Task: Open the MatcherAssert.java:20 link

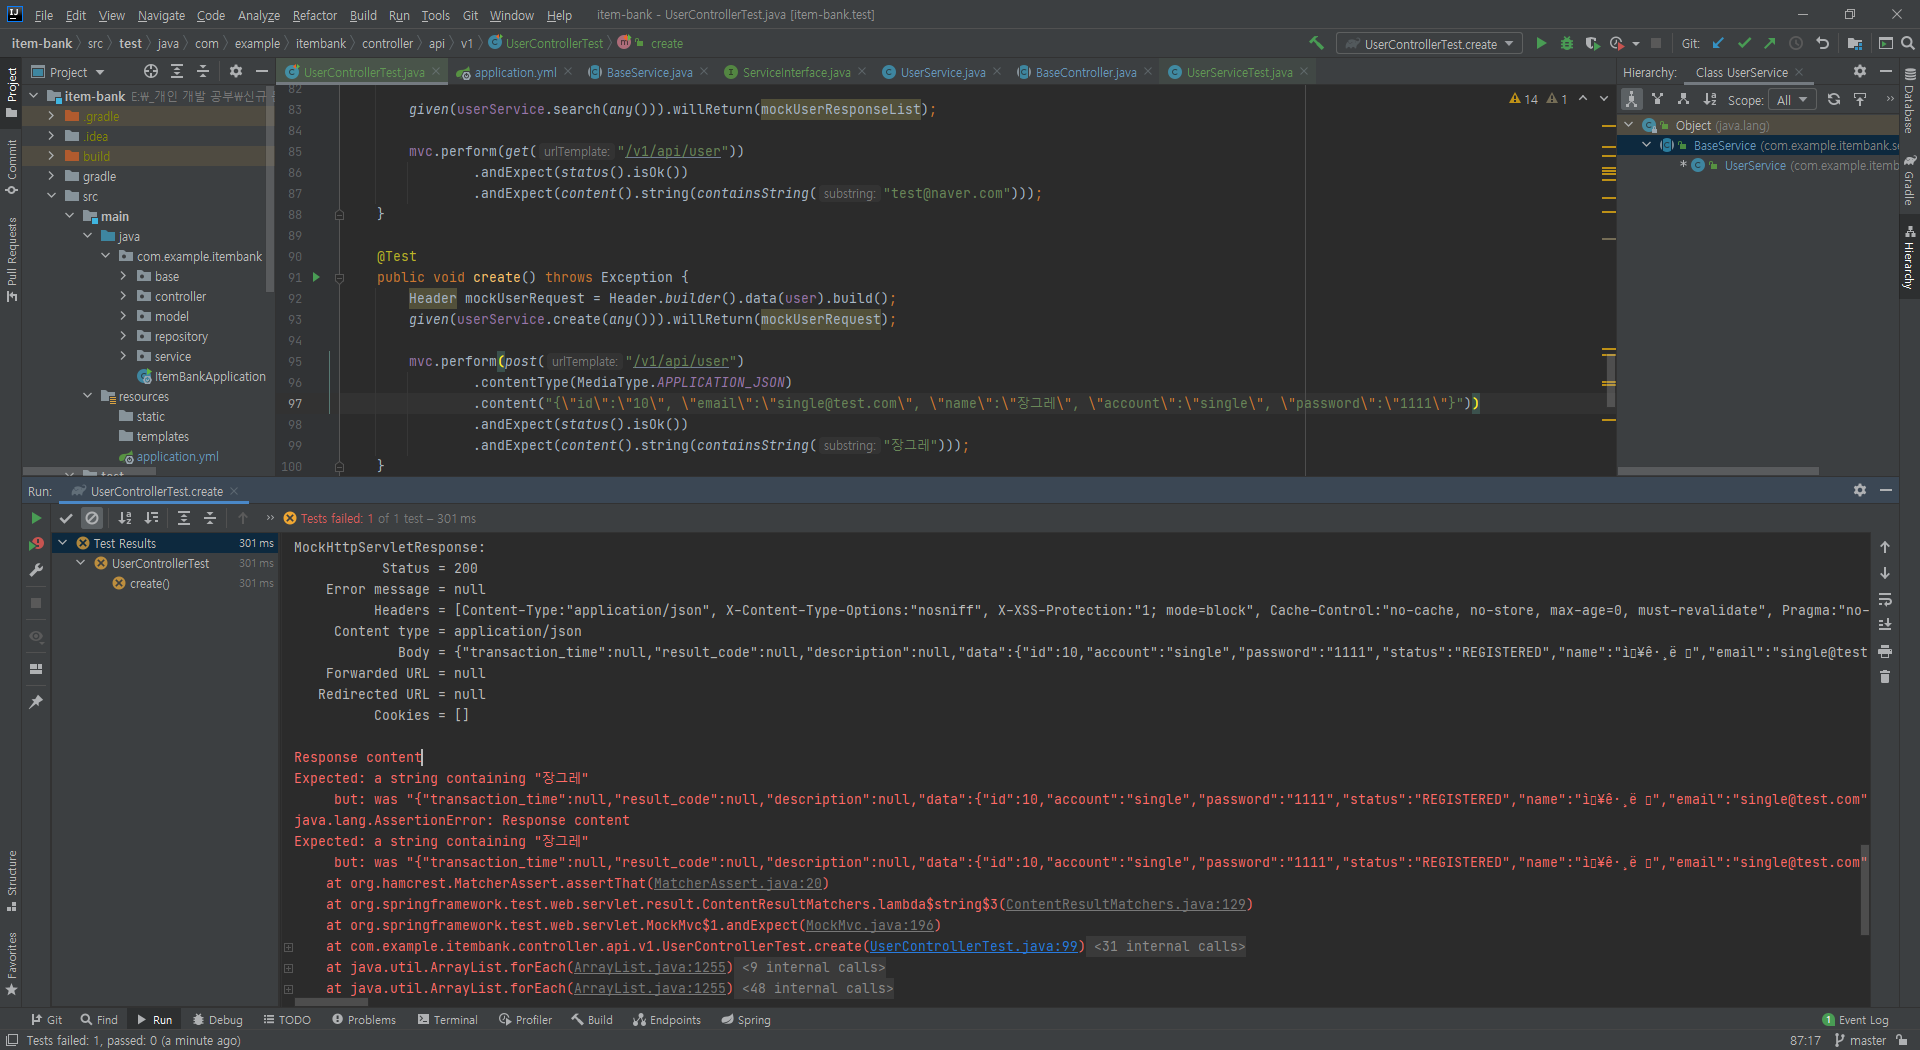Action: click(x=737, y=883)
